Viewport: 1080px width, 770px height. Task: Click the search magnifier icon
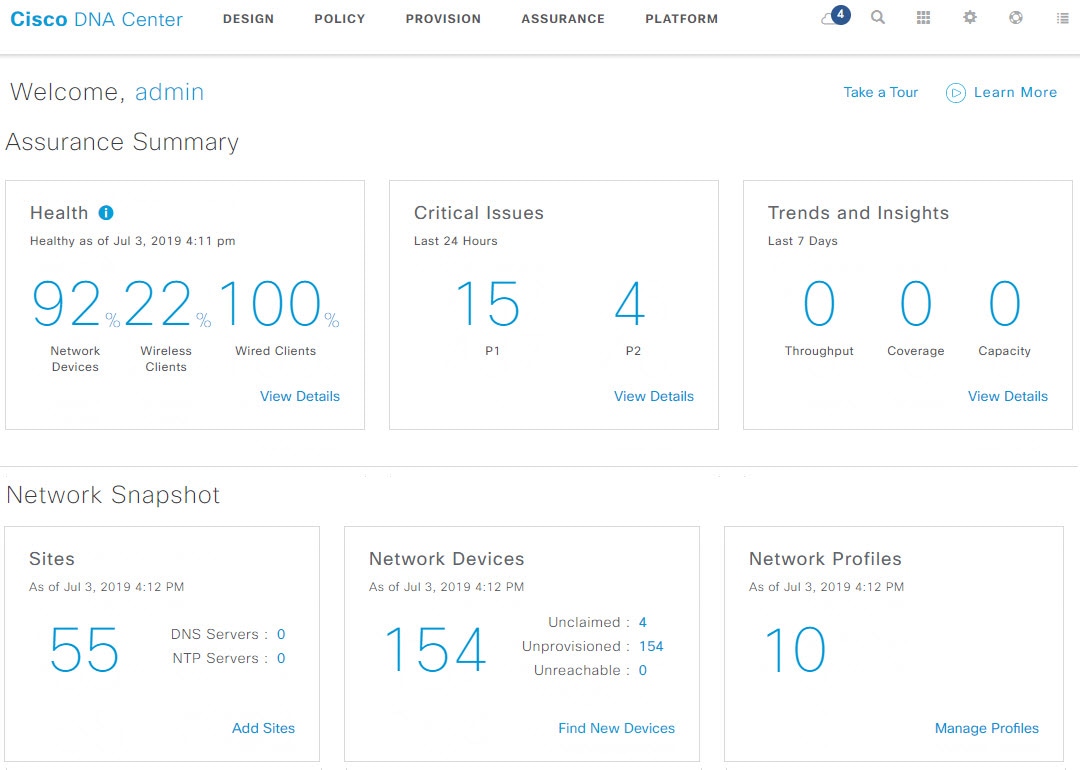[878, 18]
